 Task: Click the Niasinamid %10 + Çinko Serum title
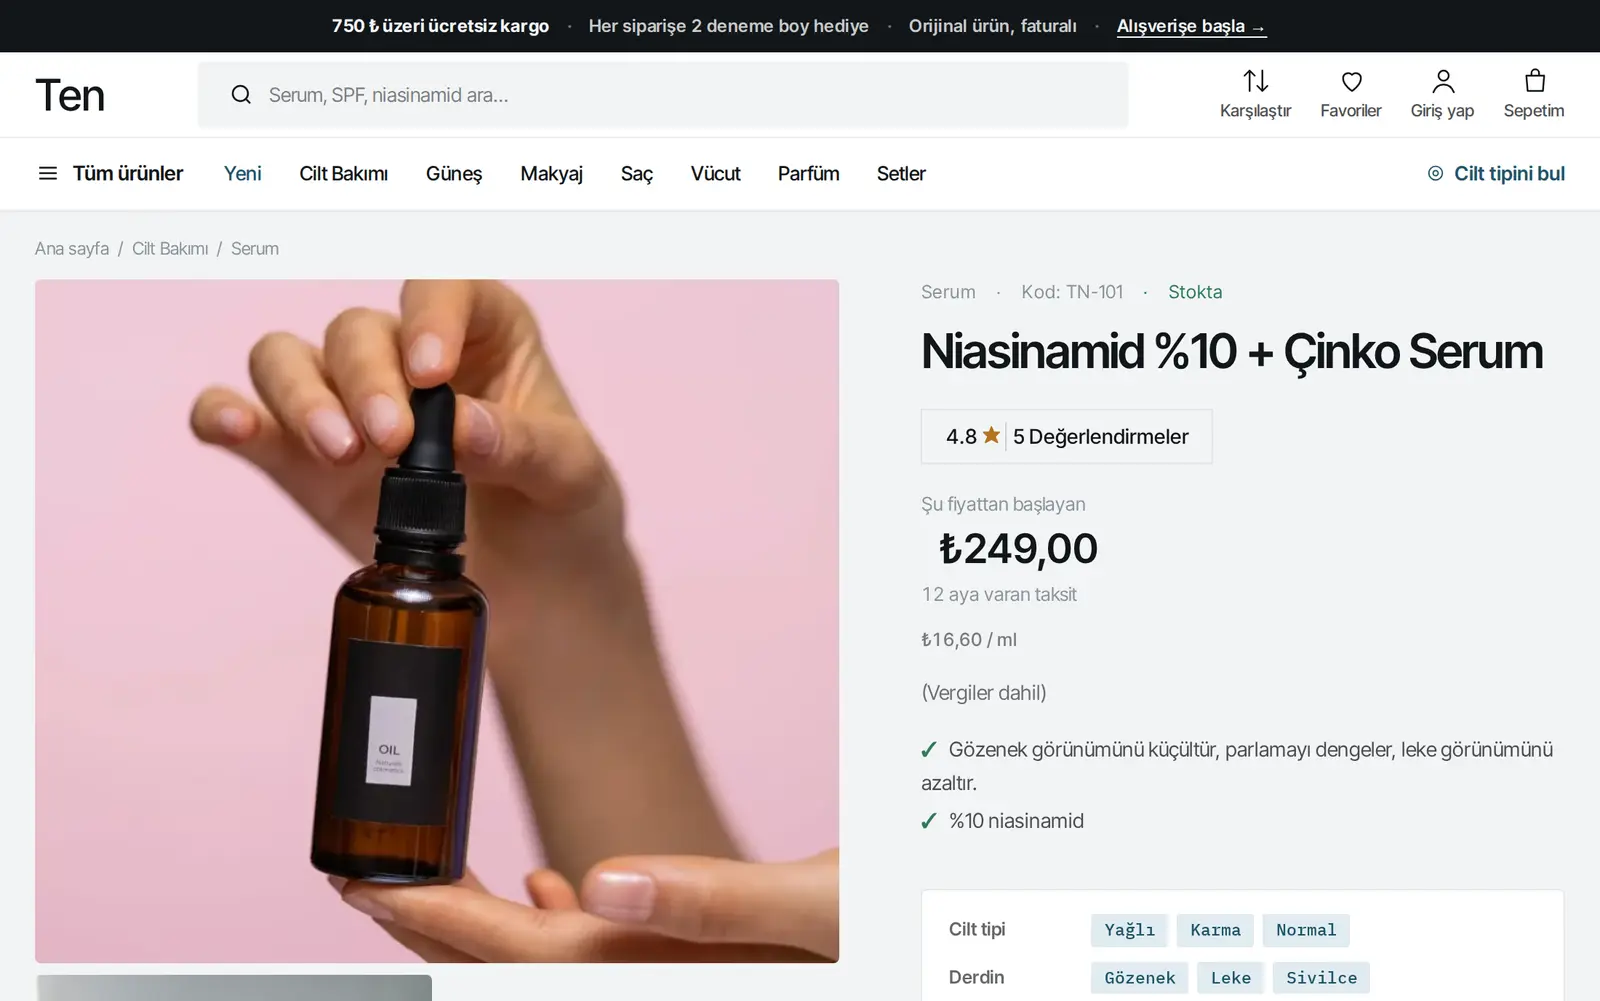1232,352
